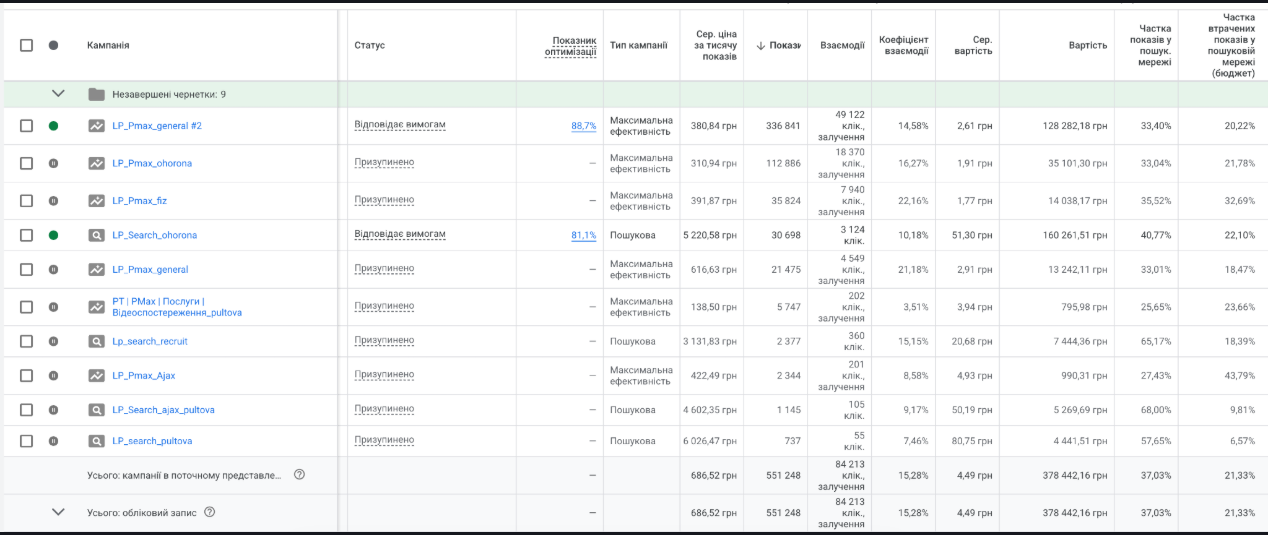Viewport: 1268px width, 535px height.
Task: Toggle the select-all checkbox in table header
Action: pyautogui.click(x=26, y=45)
